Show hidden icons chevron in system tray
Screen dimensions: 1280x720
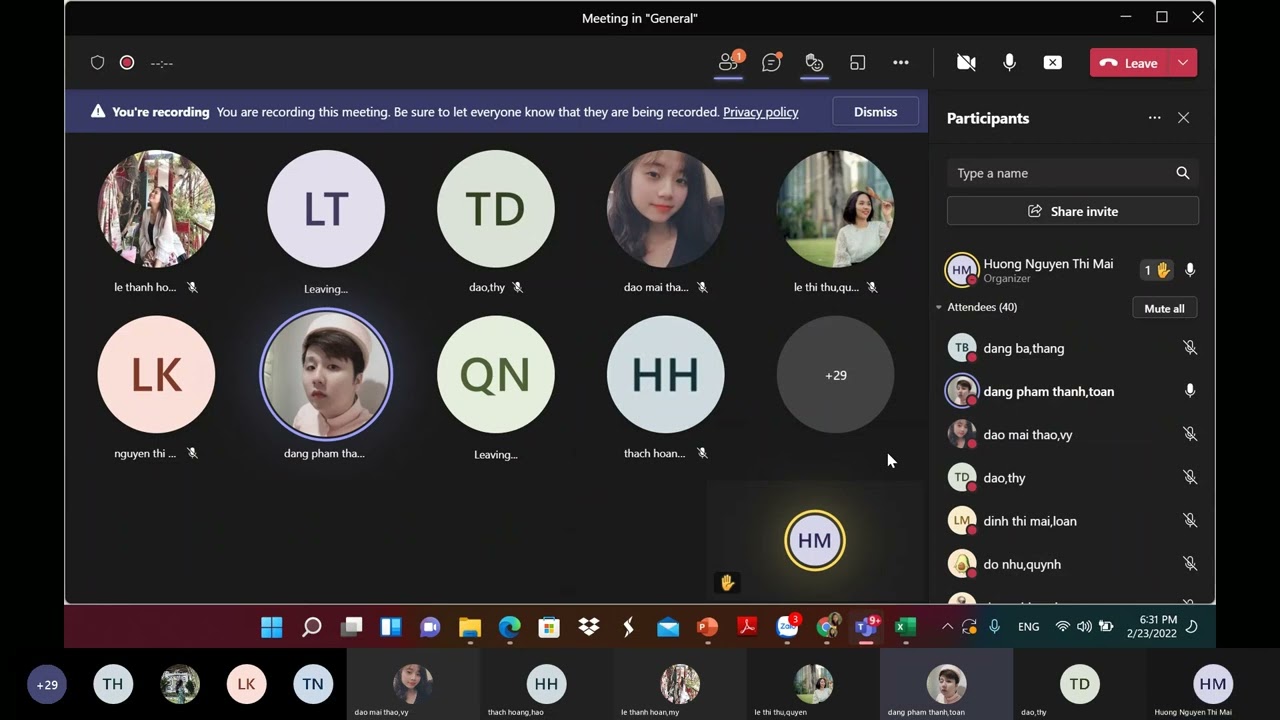pyautogui.click(x=947, y=627)
